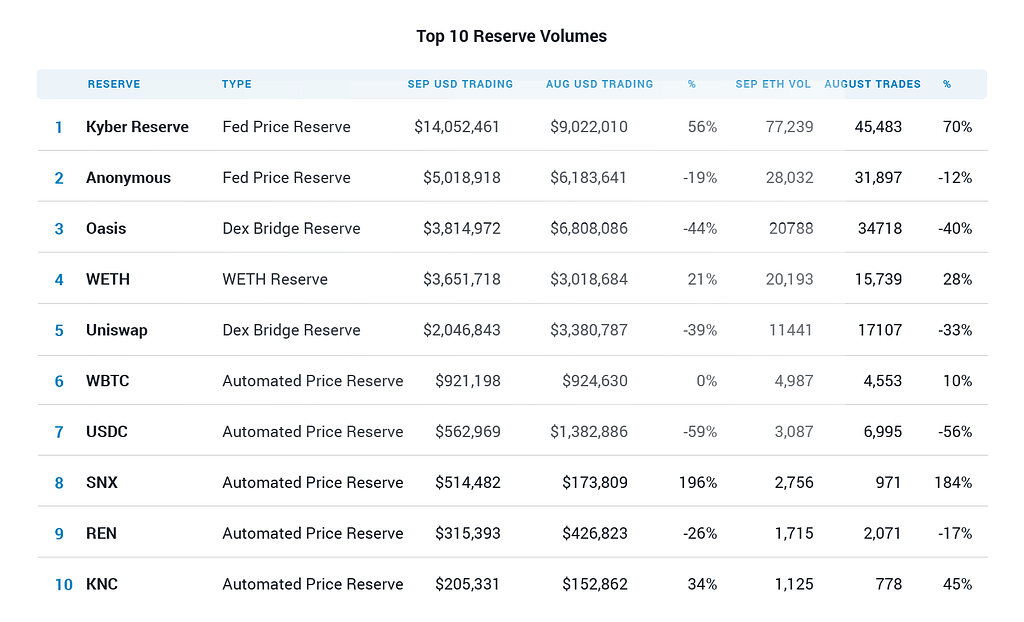The height and width of the screenshot is (622, 1024).
Task: Select the Uniswap reserve name
Action: pos(117,330)
